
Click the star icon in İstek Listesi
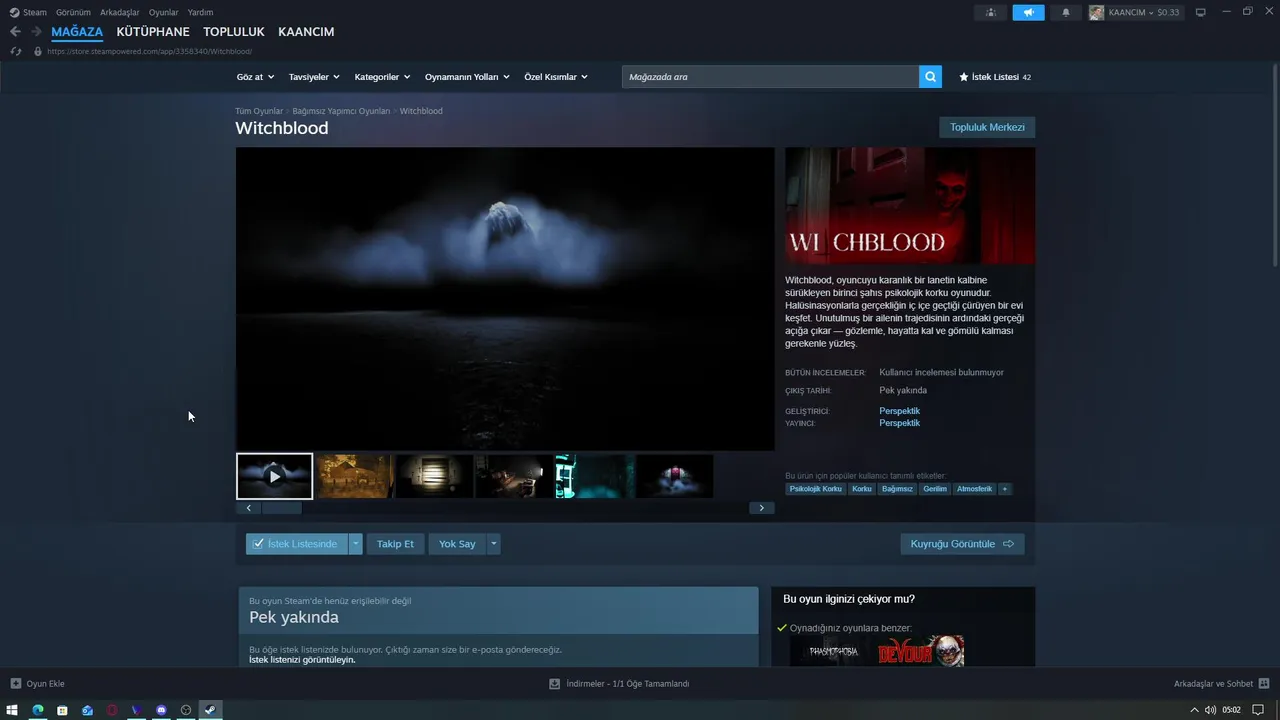(964, 77)
